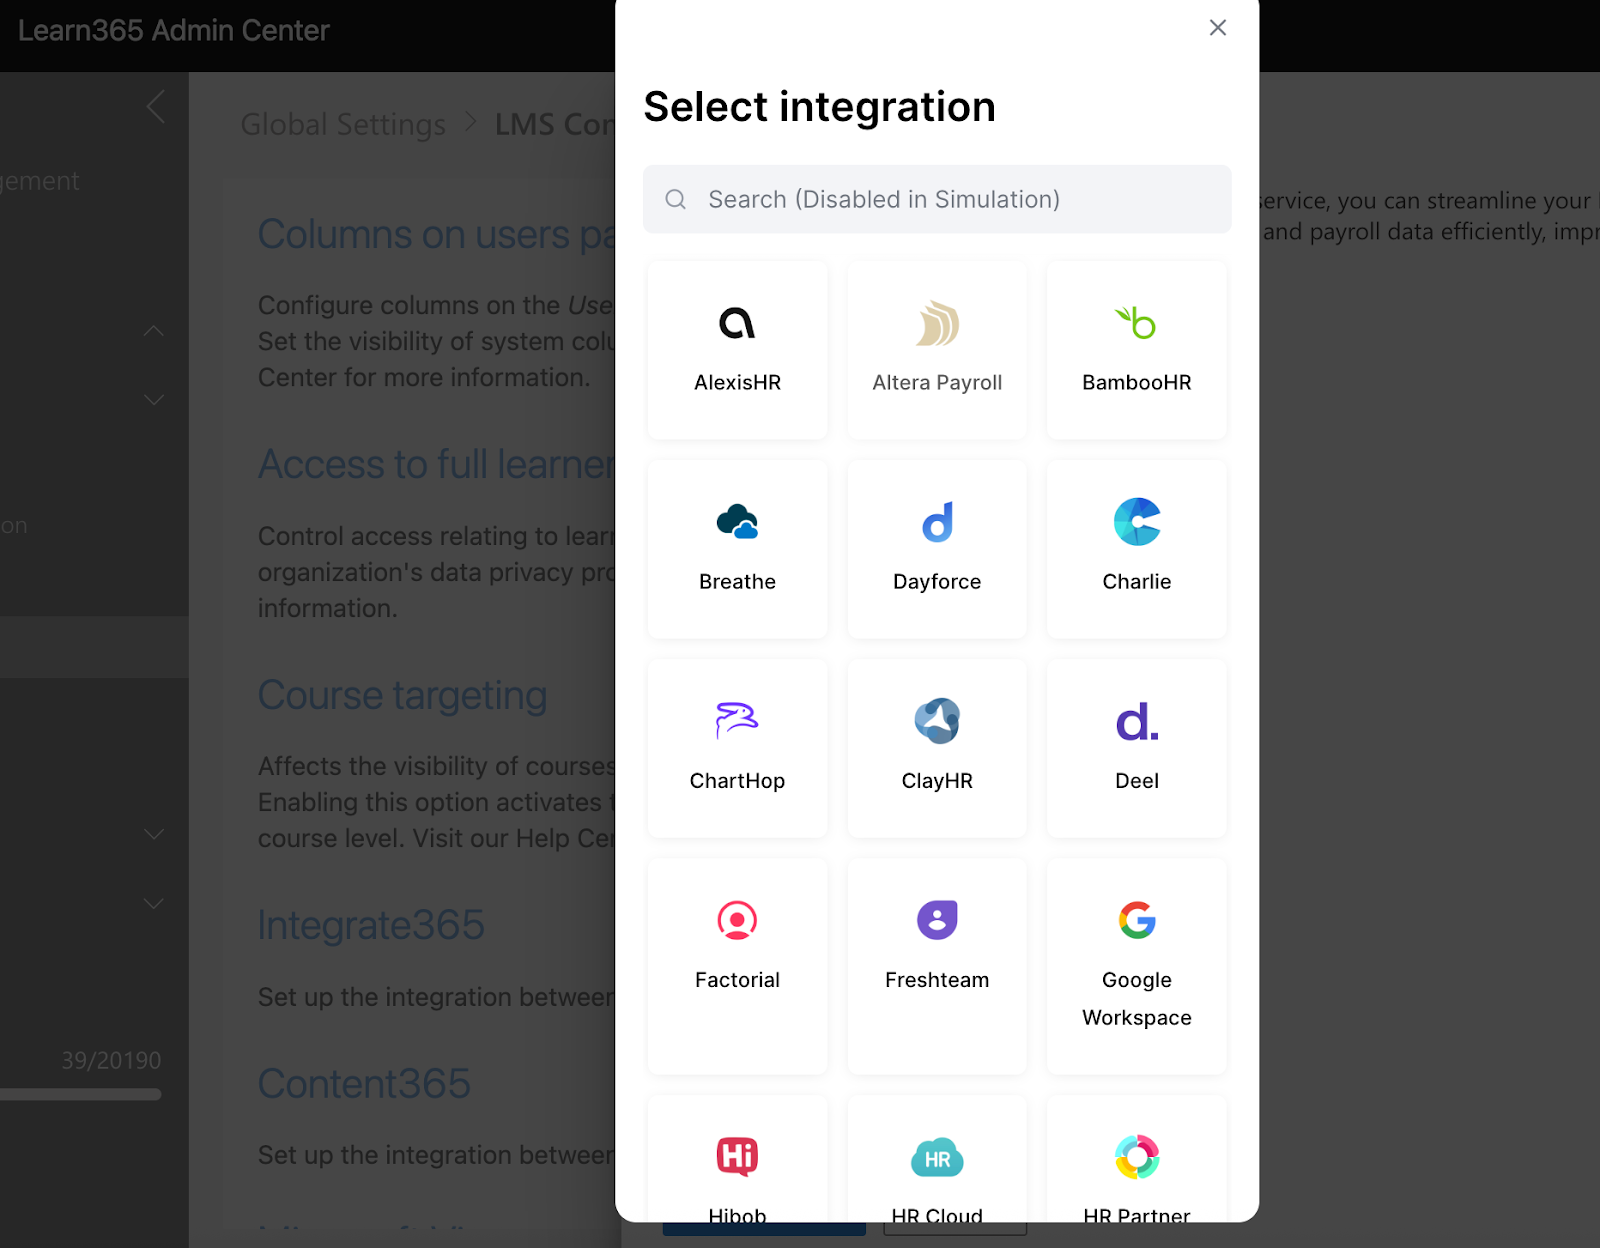This screenshot has height=1248, width=1600.
Task: Choose the Deel integration logo
Action: click(x=1137, y=721)
